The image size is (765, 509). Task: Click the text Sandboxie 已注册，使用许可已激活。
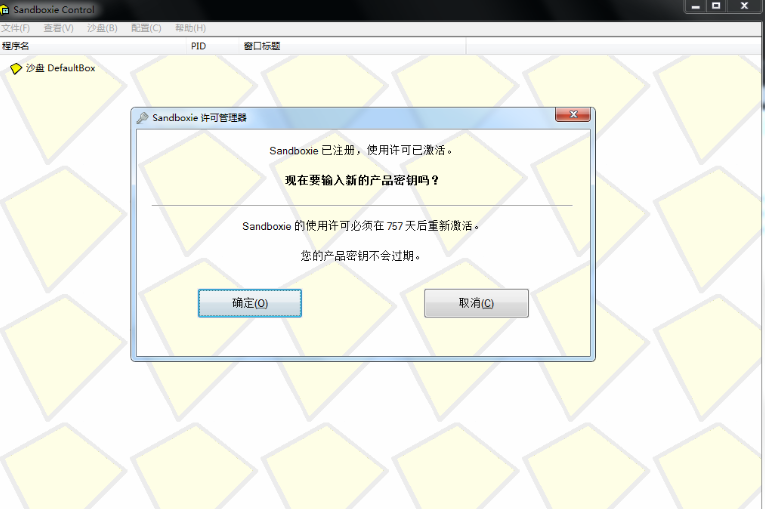[361, 150]
